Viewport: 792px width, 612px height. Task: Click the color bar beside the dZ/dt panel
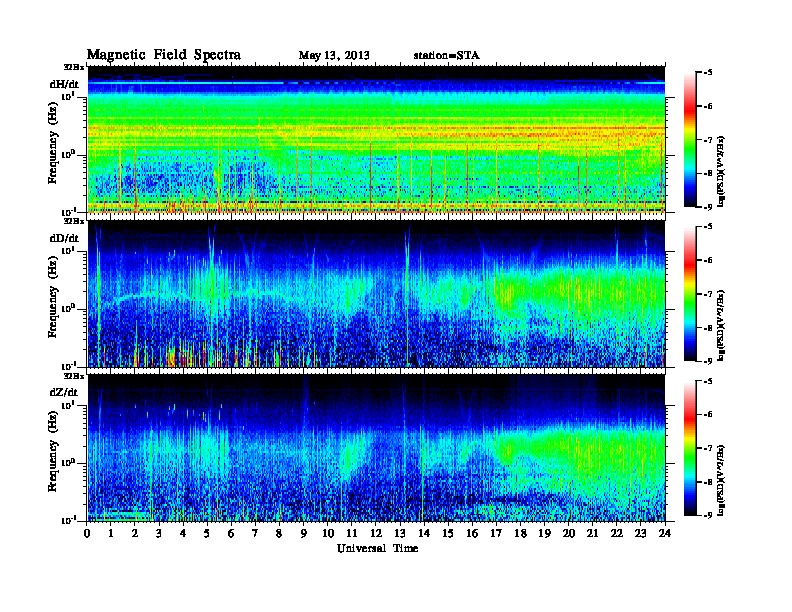[x=689, y=448]
